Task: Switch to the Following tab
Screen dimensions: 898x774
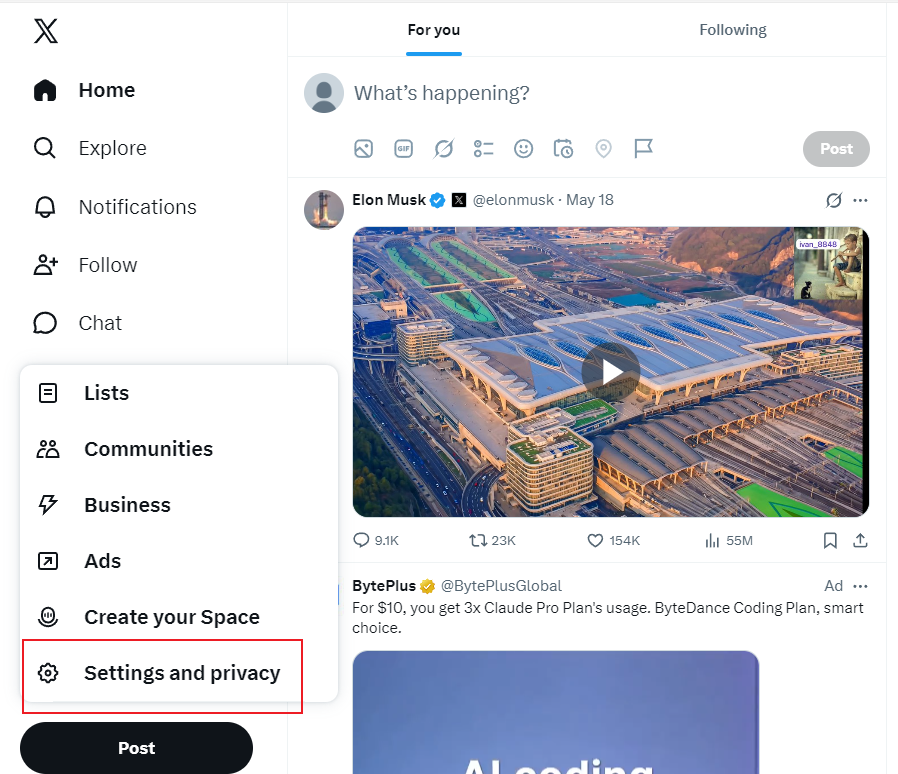Action: click(732, 30)
